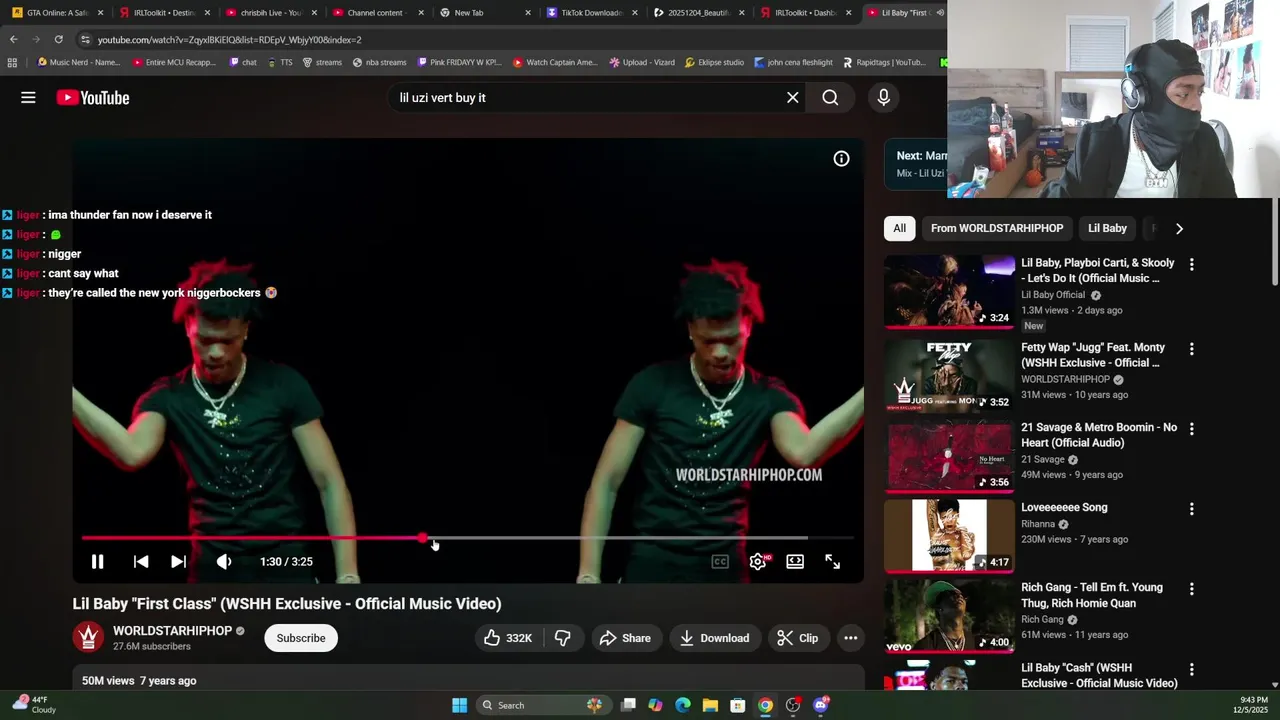This screenshot has width=1280, height=720.
Task: Start voice search with the microphone
Action: (883, 97)
